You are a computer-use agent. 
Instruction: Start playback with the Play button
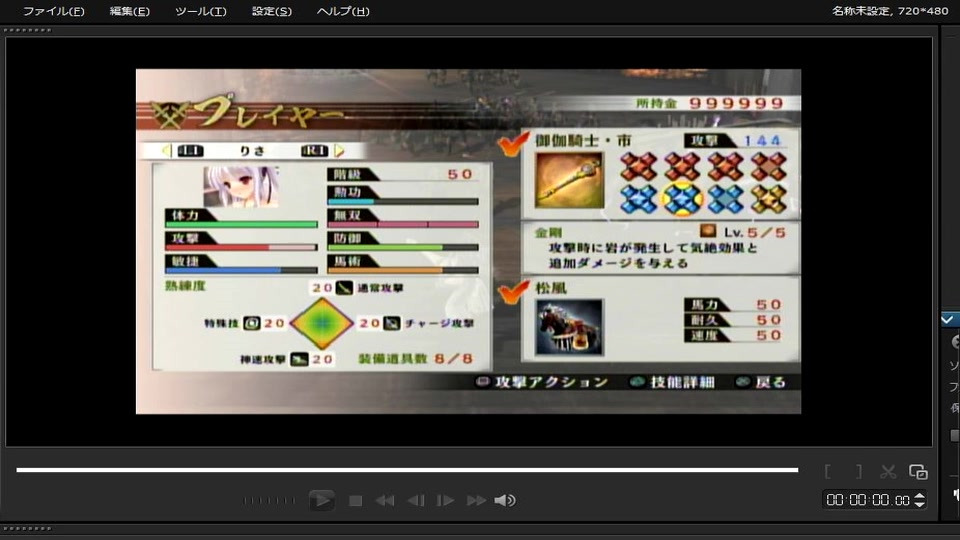pyautogui.click(x=321, y=500)
